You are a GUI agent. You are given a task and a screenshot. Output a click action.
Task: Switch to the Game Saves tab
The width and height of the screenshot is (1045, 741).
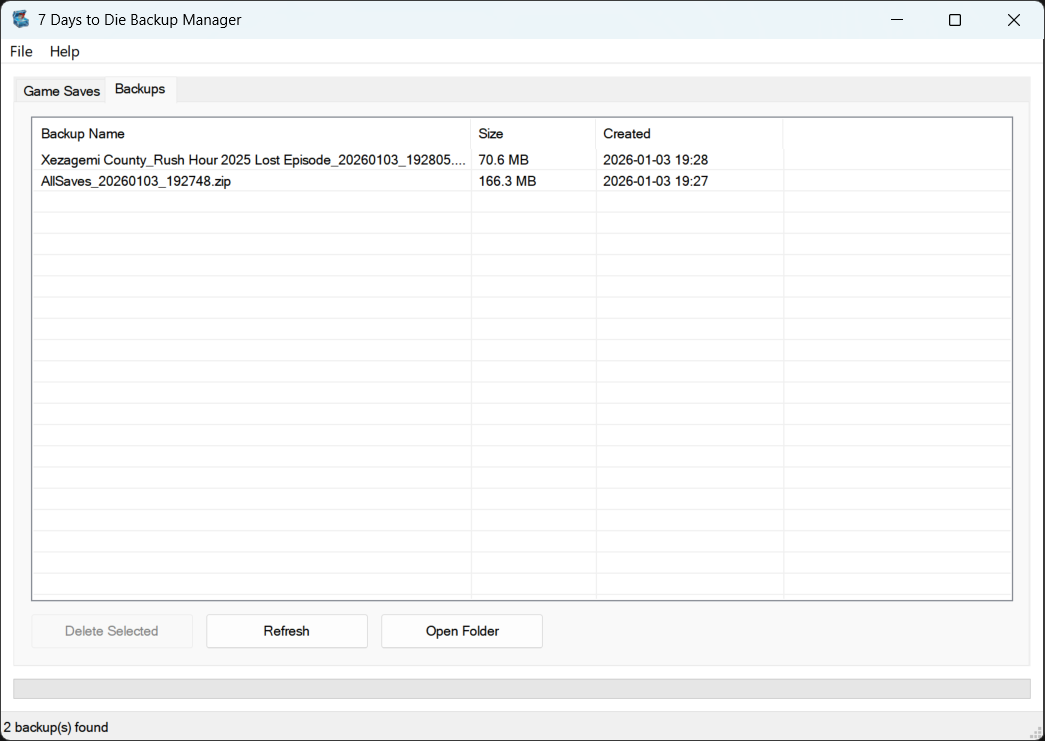pos(62,91)
